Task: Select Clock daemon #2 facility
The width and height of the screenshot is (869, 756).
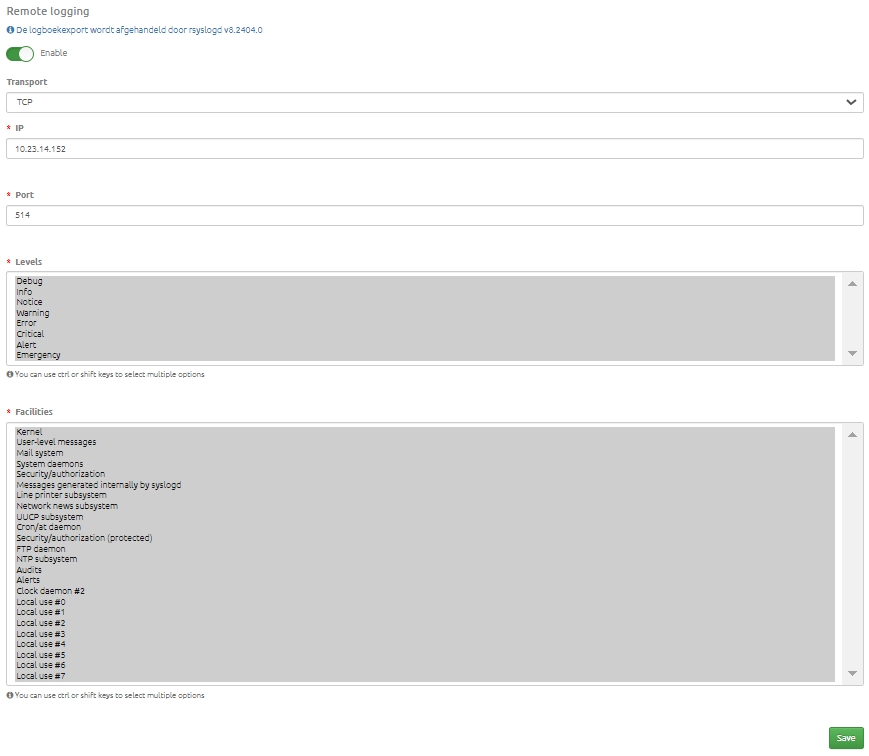Action: (425, 591)
